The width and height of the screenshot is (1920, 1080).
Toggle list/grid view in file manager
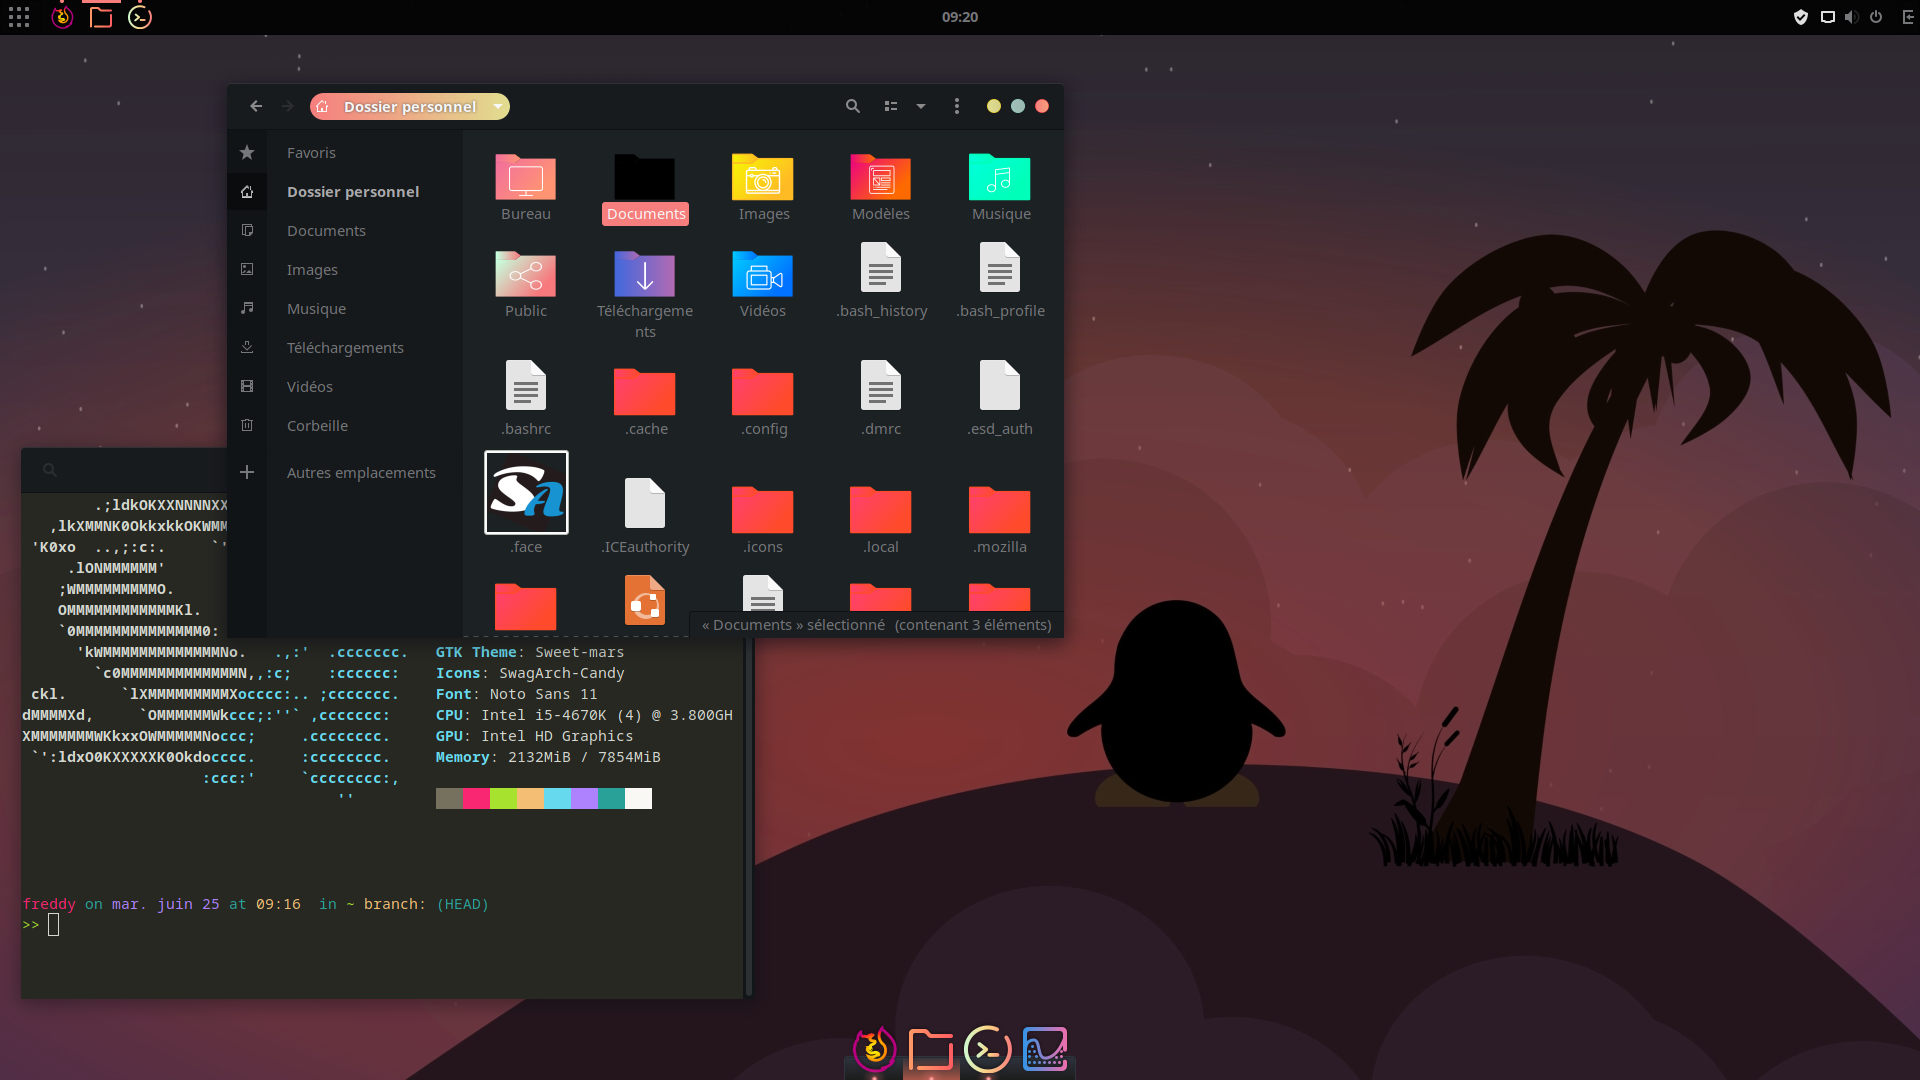pyautogui.click(x=891, y=106)
